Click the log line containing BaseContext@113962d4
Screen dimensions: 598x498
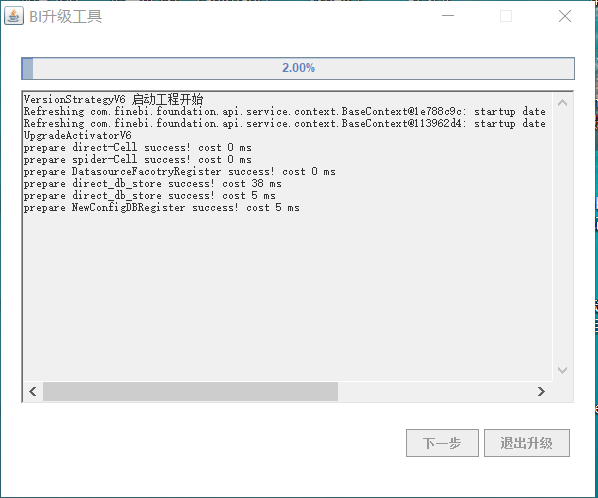pos(285,124)
